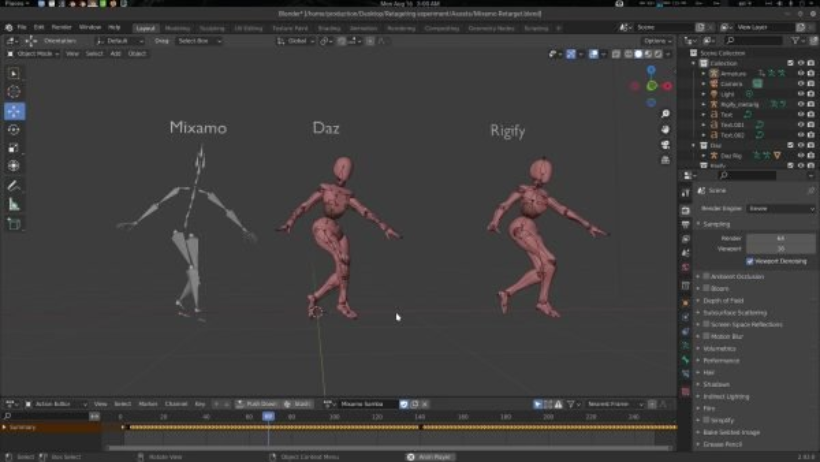The image size is (820, 462).
Task: Open the Tool properties tab
Action: (686, 193)
